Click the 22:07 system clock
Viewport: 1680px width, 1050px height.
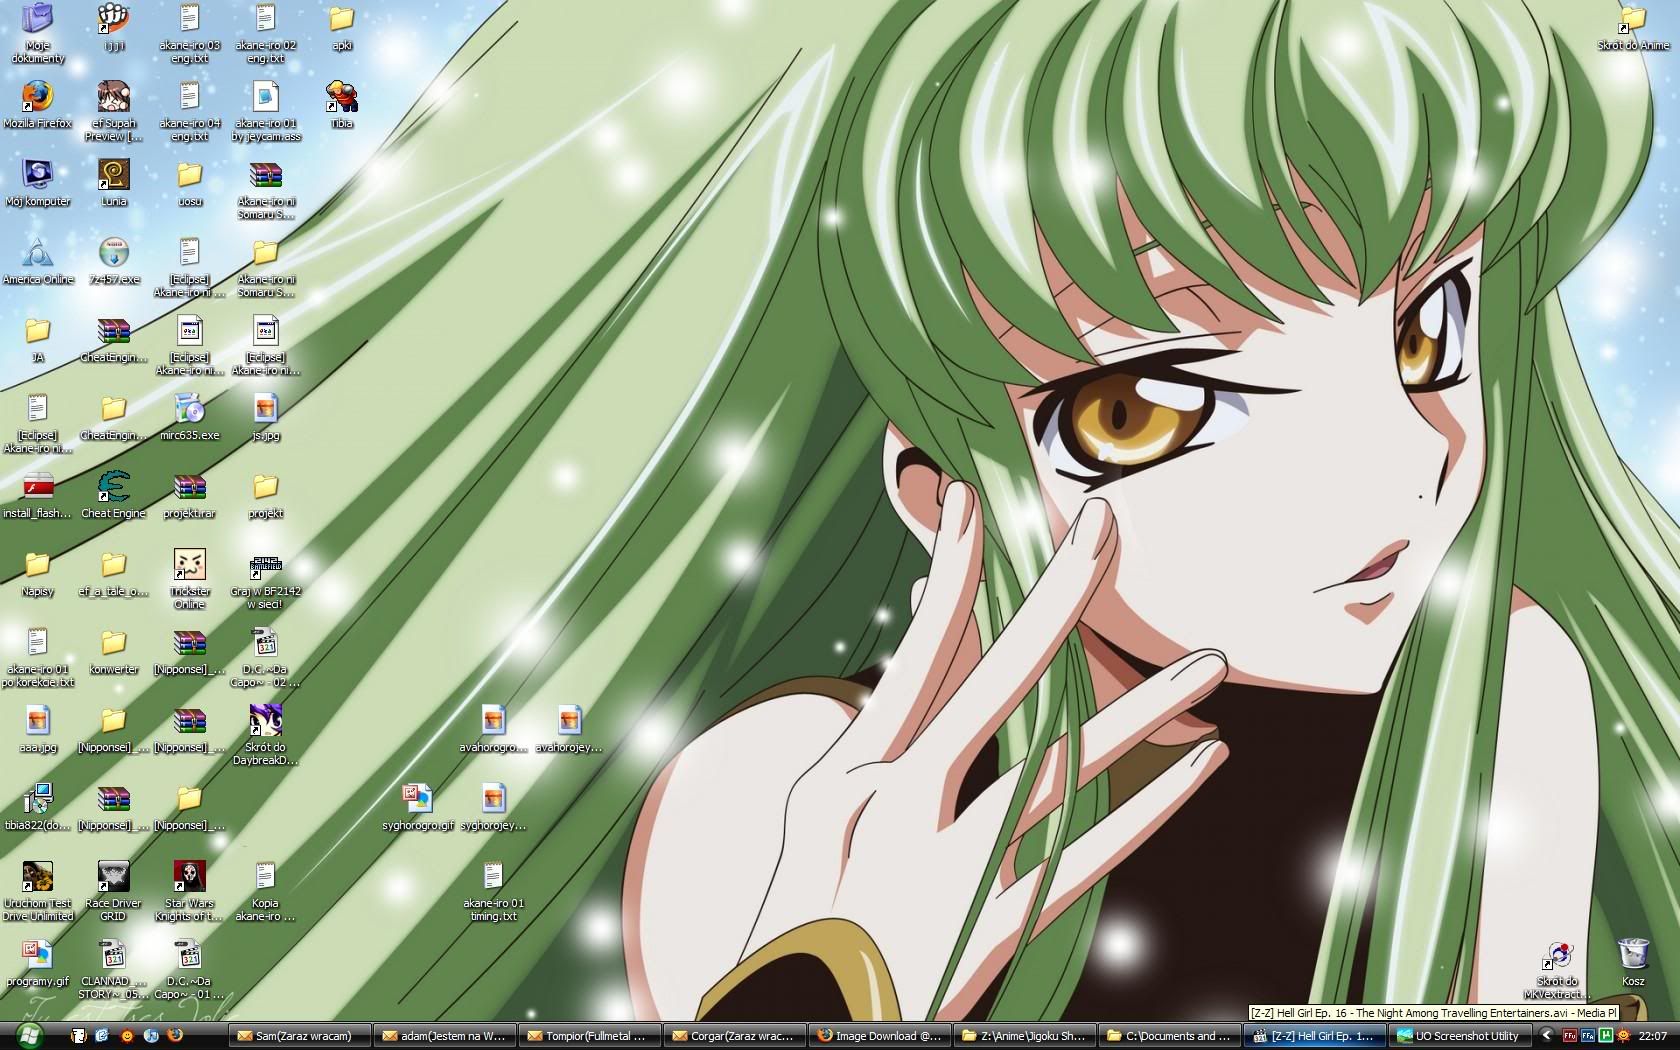pyautogui.click(x=1653, y=1036)
